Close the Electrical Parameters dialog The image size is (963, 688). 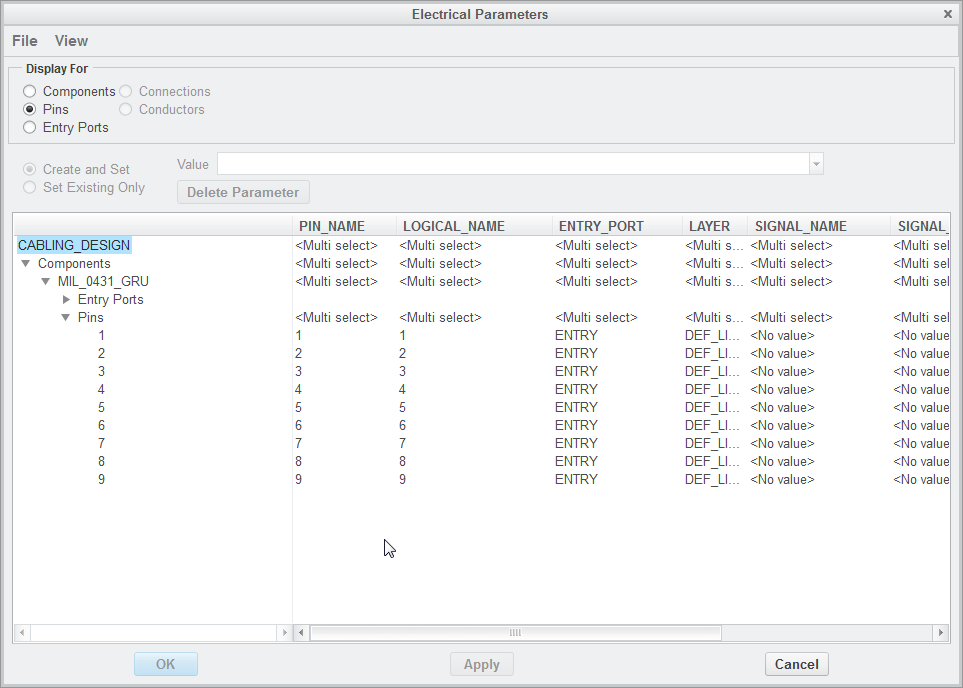coord(948,14)
